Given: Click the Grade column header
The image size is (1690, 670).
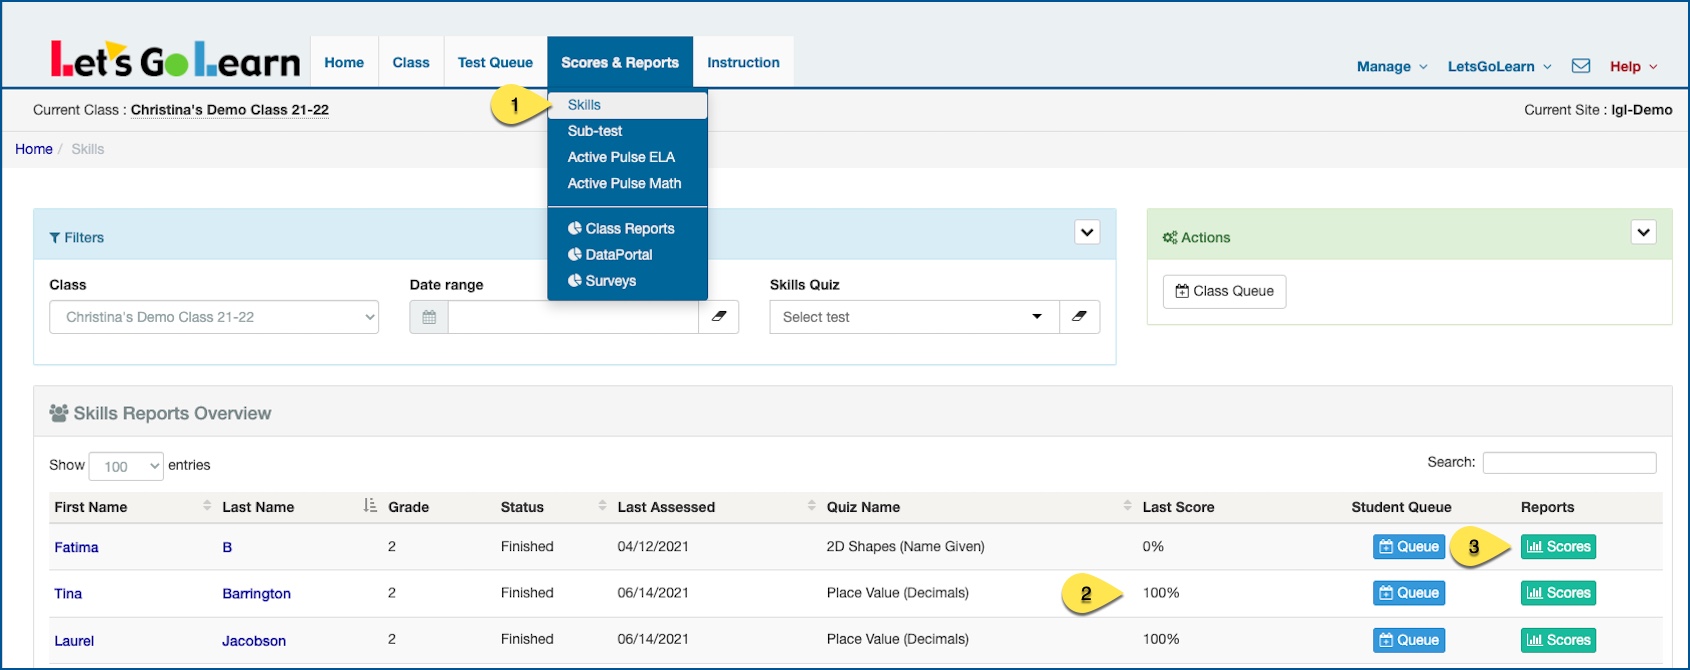Looking at the screenshot, I should point(408,507).
